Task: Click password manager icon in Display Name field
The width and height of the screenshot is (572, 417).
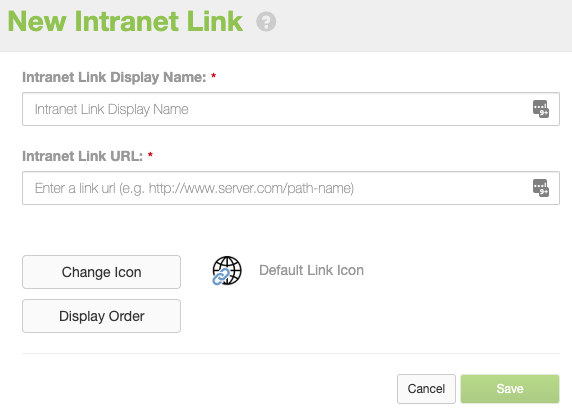Action: pyautogui.click(x=541, y=109)
